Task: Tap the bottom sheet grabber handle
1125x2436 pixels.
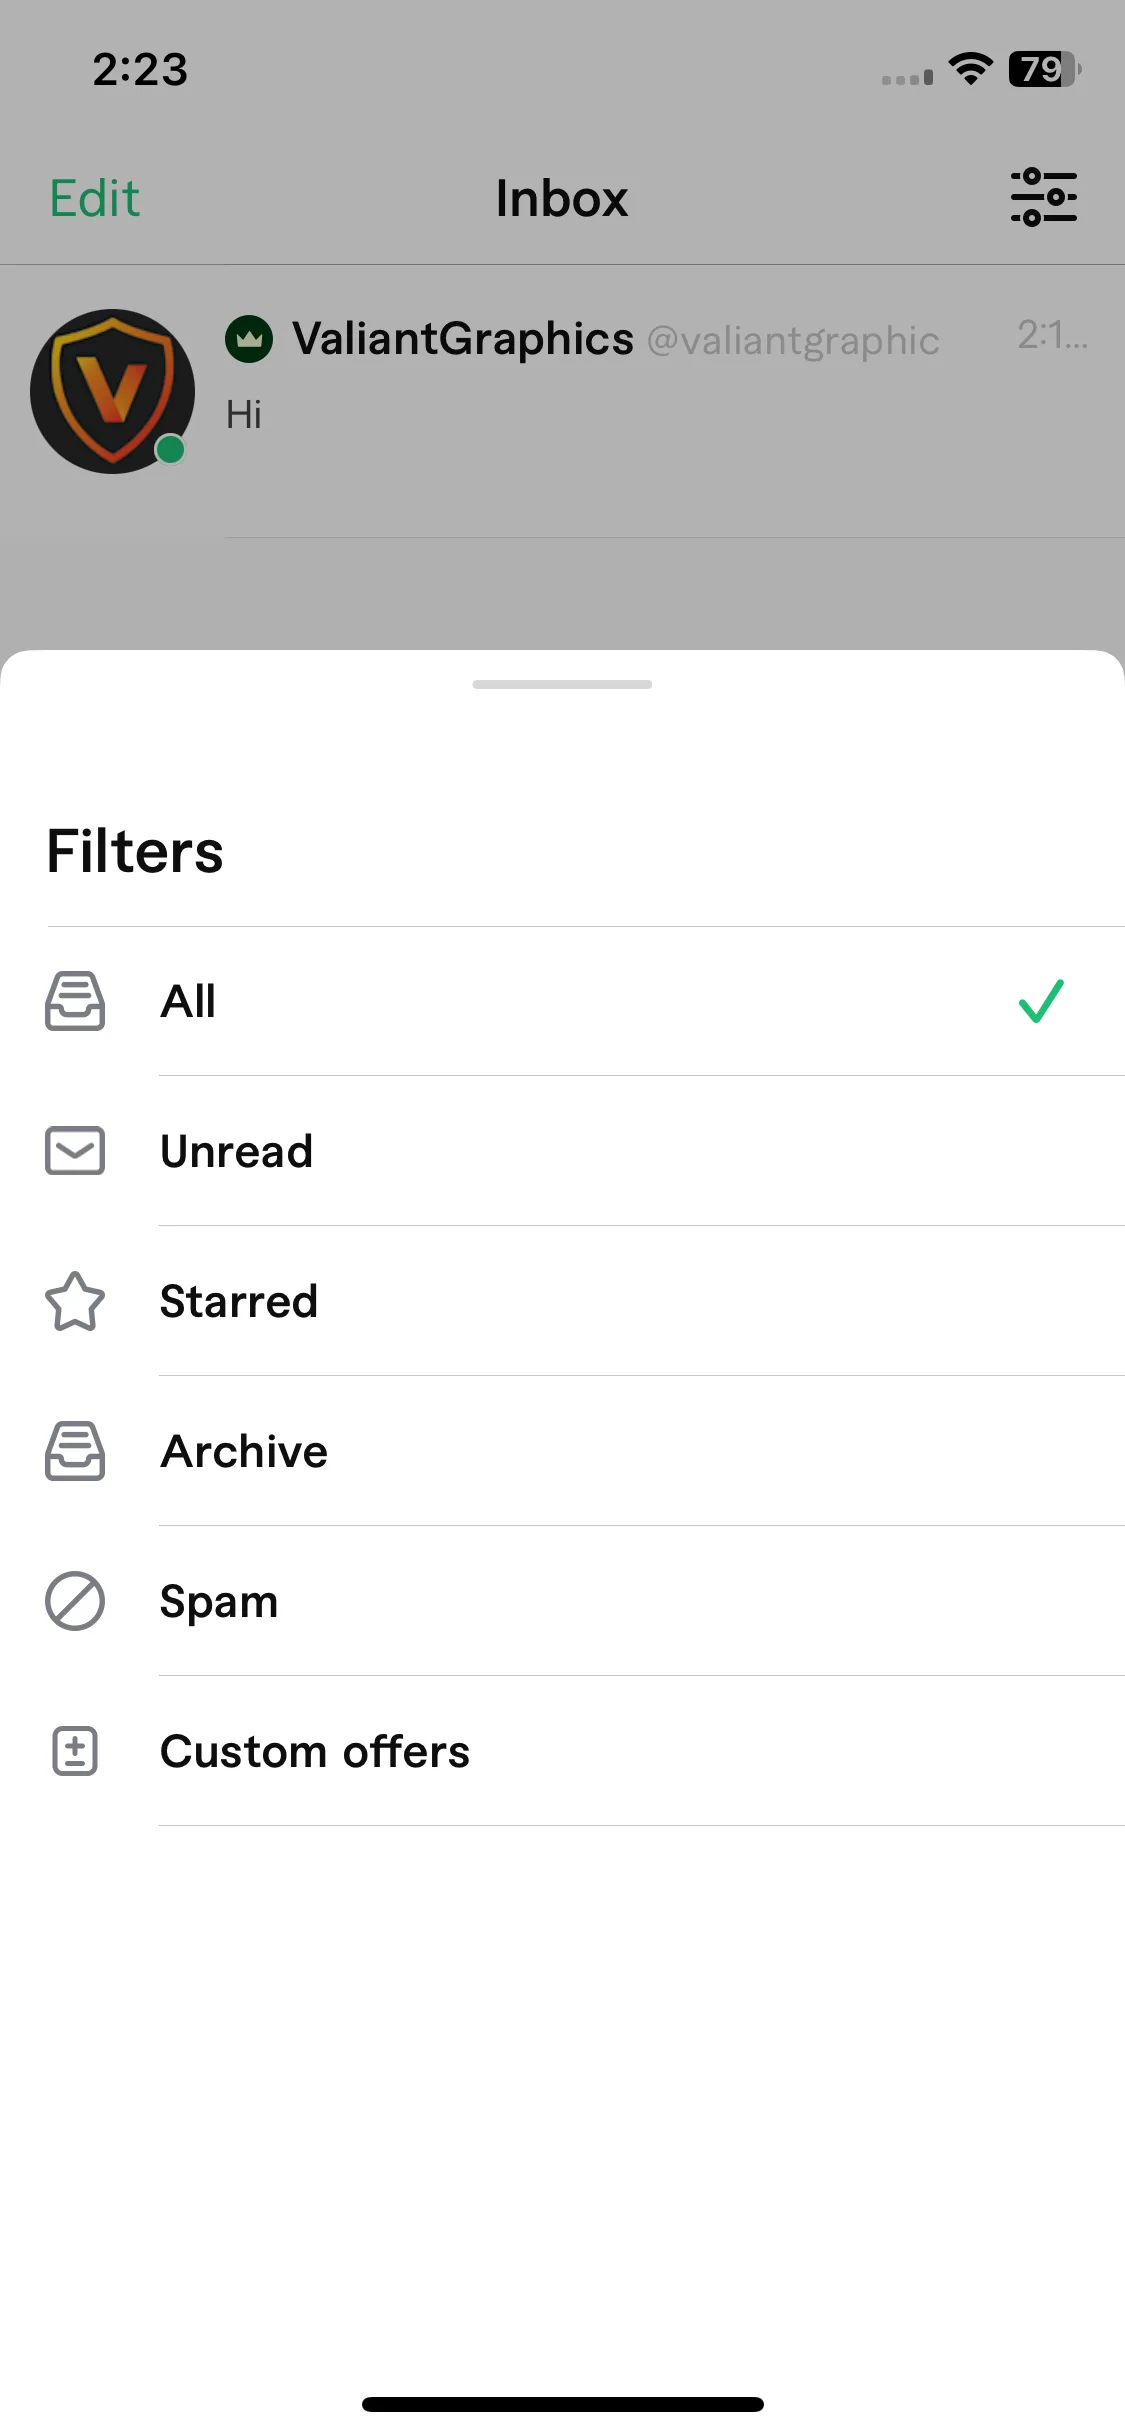Action: [562, 684]
